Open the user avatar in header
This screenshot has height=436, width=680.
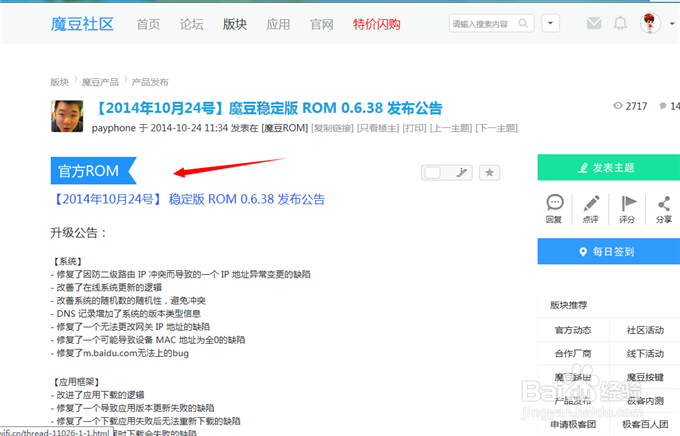(x=650, y=23)
